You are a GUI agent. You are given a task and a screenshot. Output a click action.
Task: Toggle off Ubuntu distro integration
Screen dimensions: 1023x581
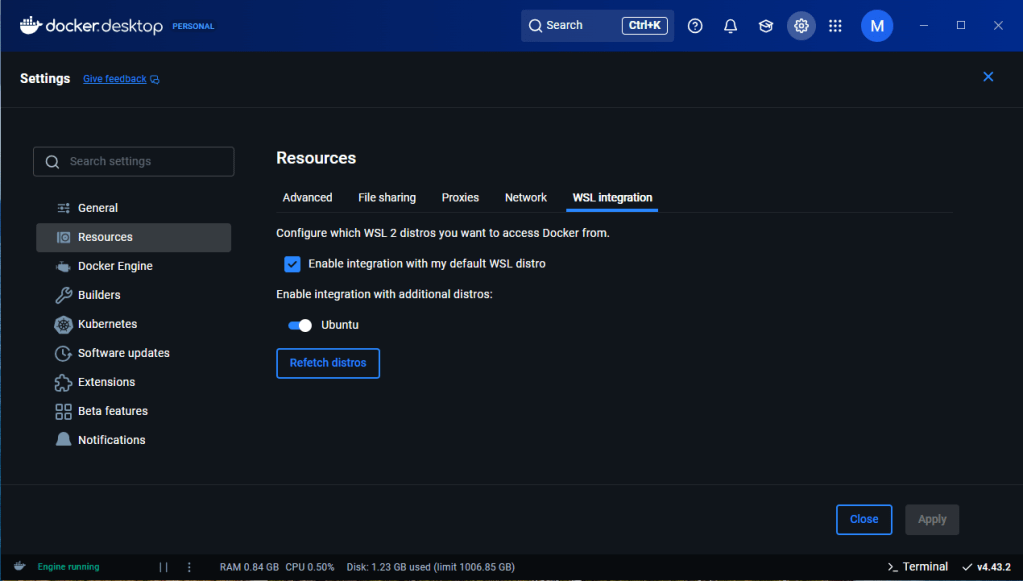tap(300, 325)
